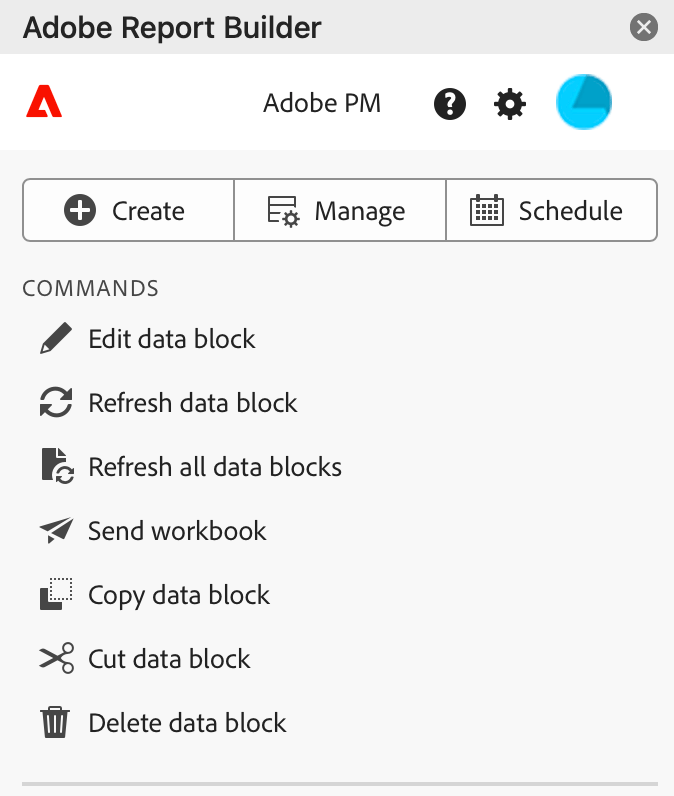Screen dimensions: 674x796
Task: Click the scissors Cut data block icon
Action: tap(56, 658)
